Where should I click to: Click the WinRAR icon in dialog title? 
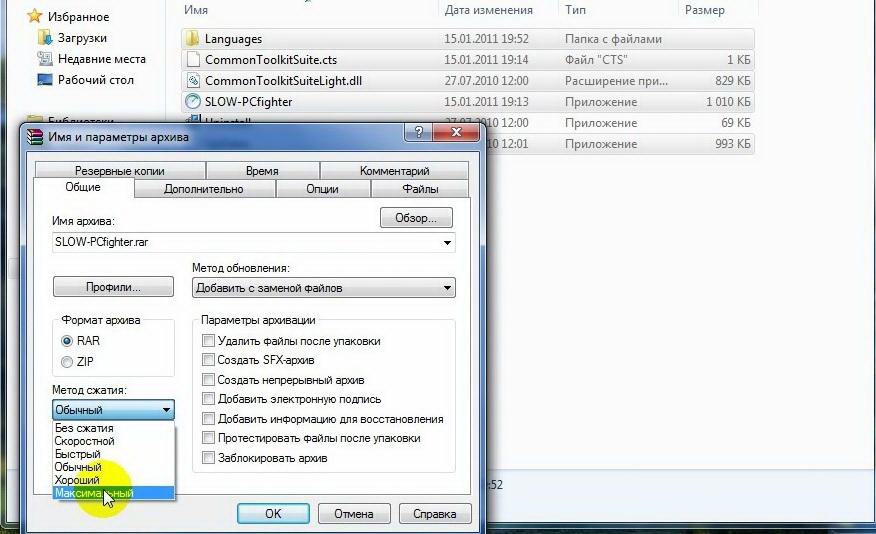[35, 136]
